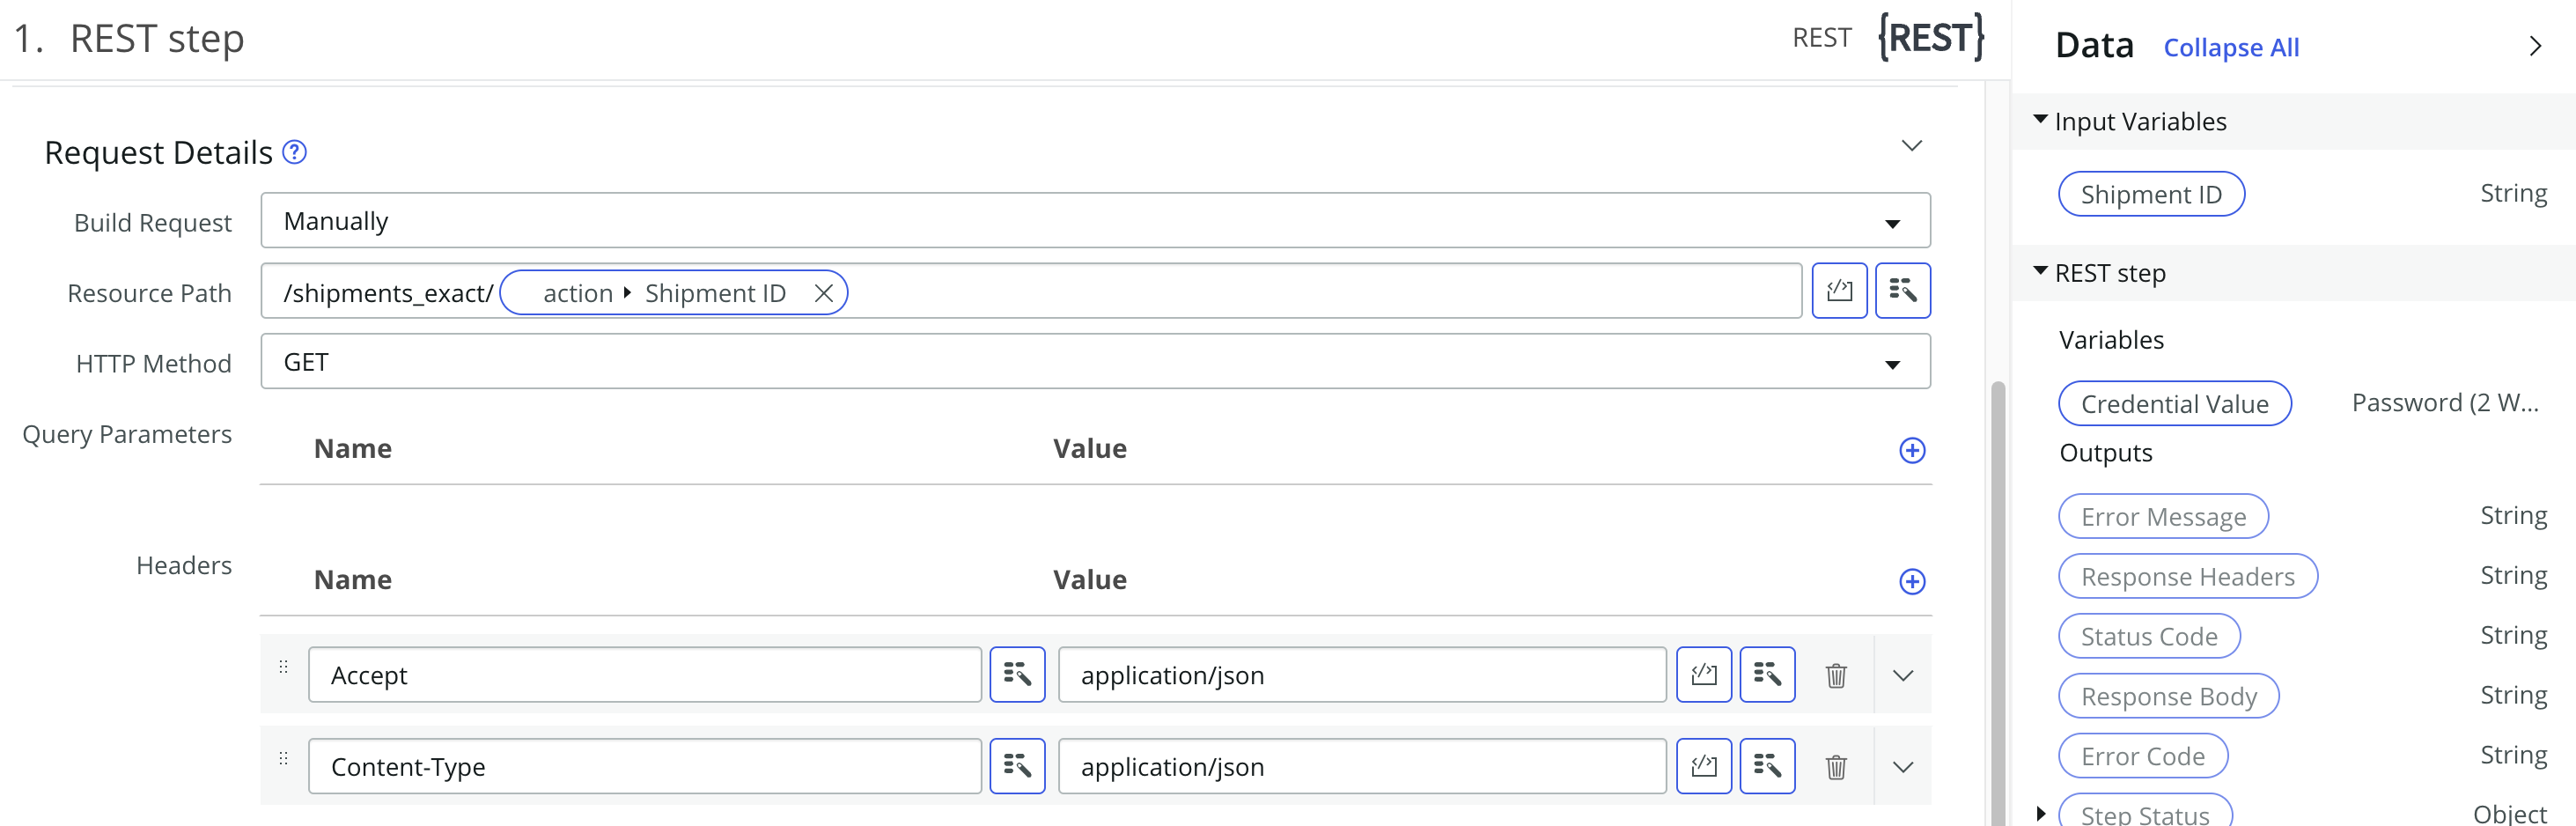Viewport: 2576px width, 826px height.
Task: Collapse the REST step data section
Action: (x=2040, y=272)
